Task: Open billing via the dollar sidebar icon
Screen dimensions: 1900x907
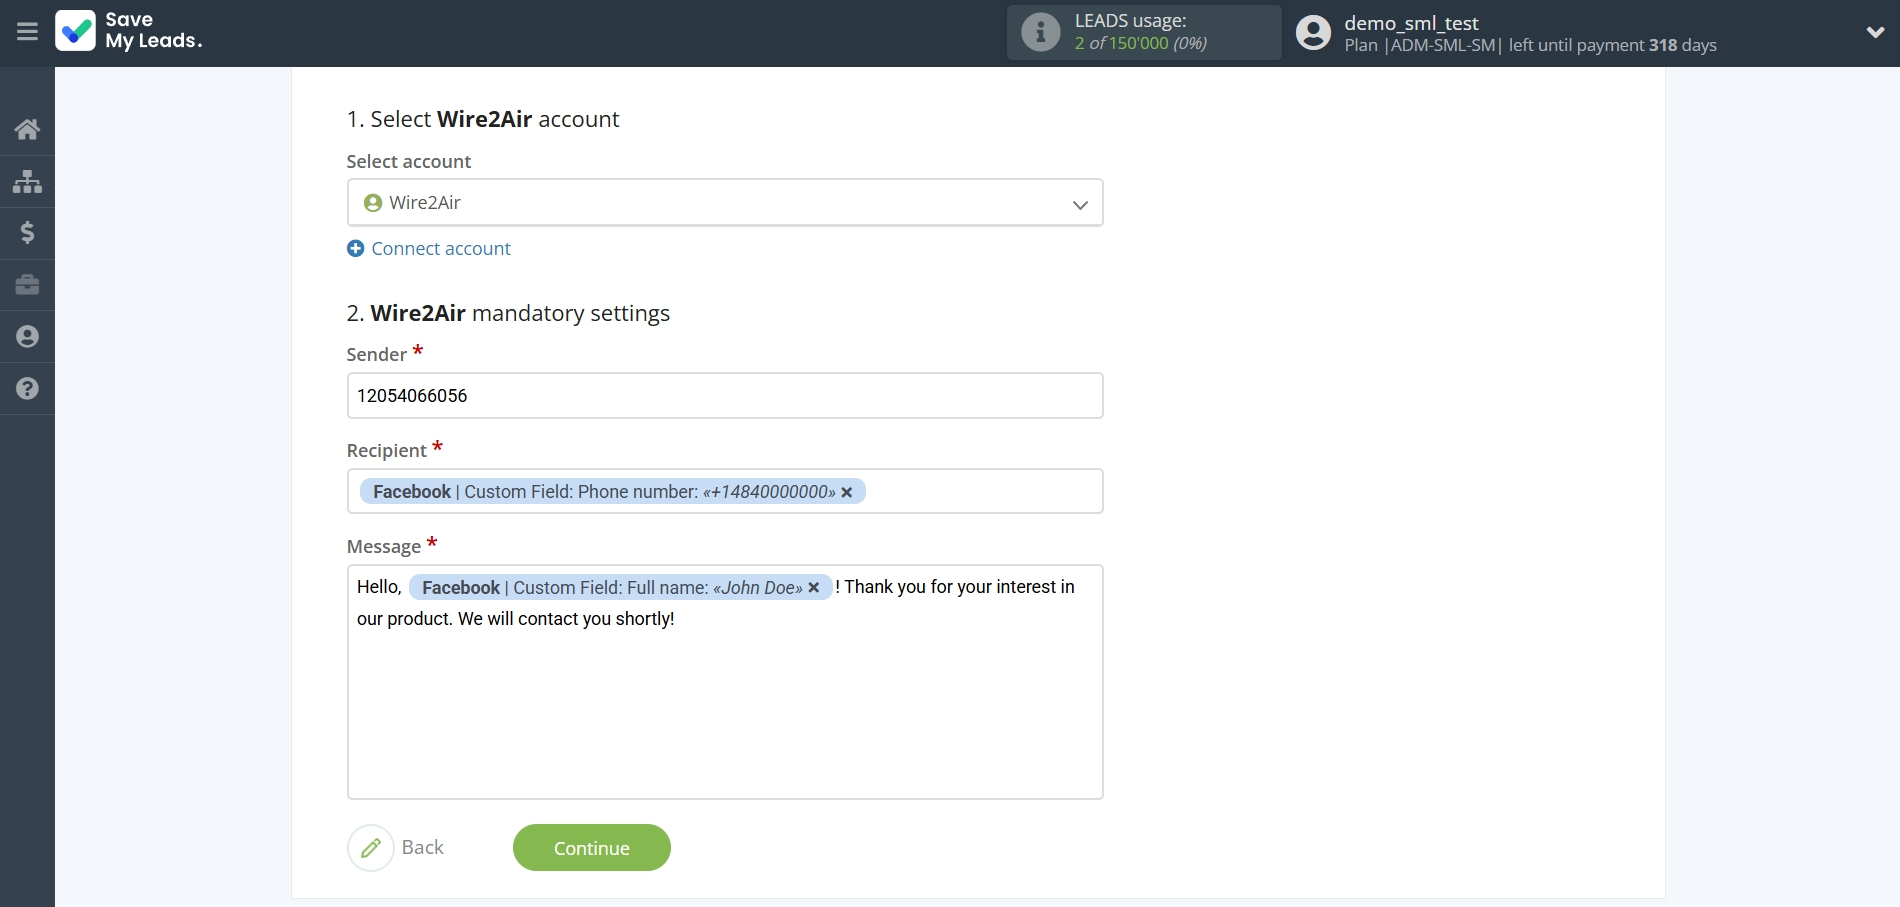Action: click(x=26, y=233)
